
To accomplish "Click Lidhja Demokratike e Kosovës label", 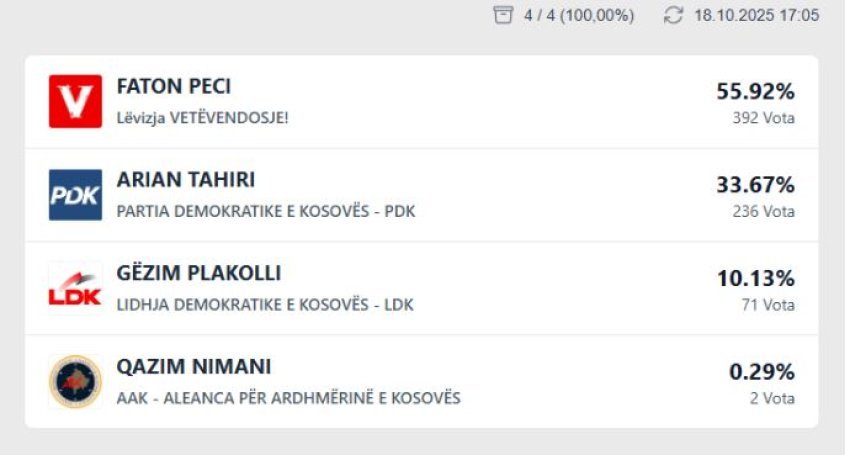I will pyautogui.click(x=265, y=304).
